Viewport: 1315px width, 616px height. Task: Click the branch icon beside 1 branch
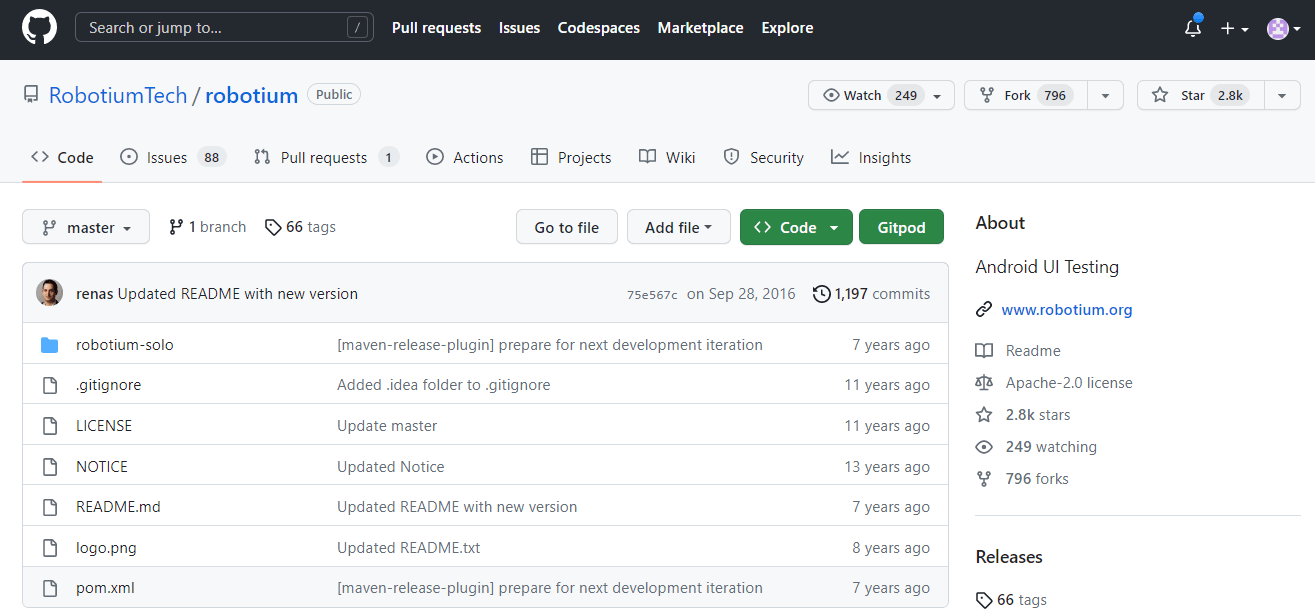coord(176,227)
